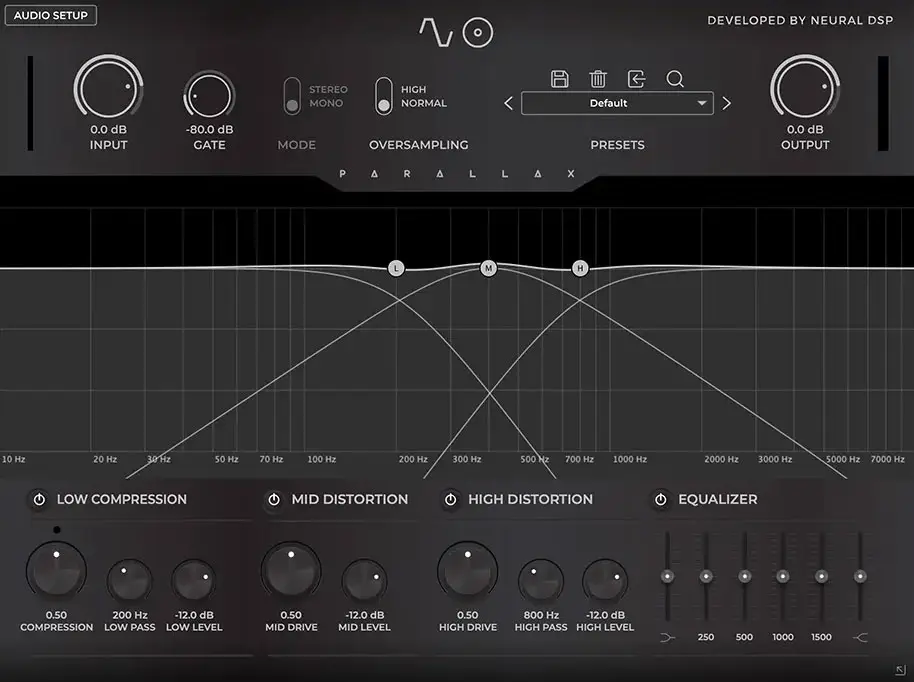Click the 1500 EQ band slider handle
The height and width of the screenshot is (682, 914).
coord(821,576)
